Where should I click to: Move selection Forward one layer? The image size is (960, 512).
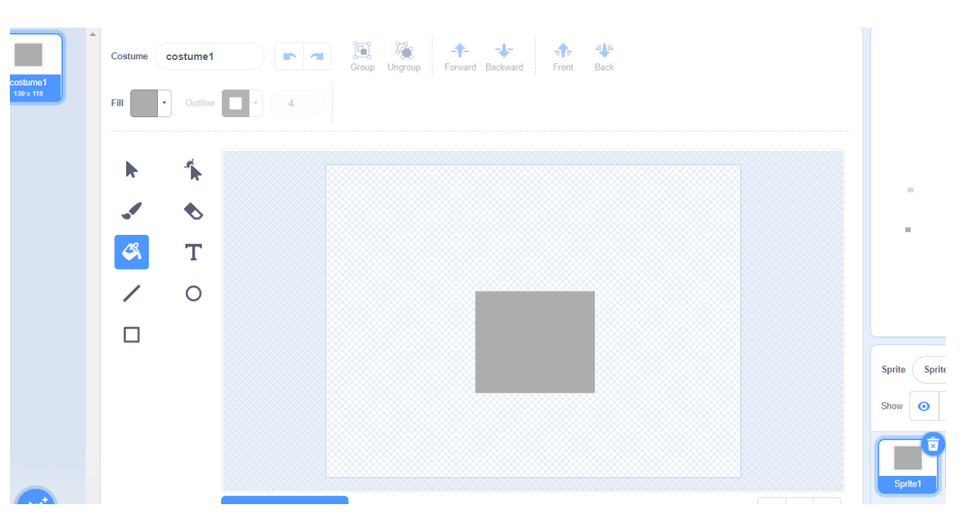click(460, 56)
